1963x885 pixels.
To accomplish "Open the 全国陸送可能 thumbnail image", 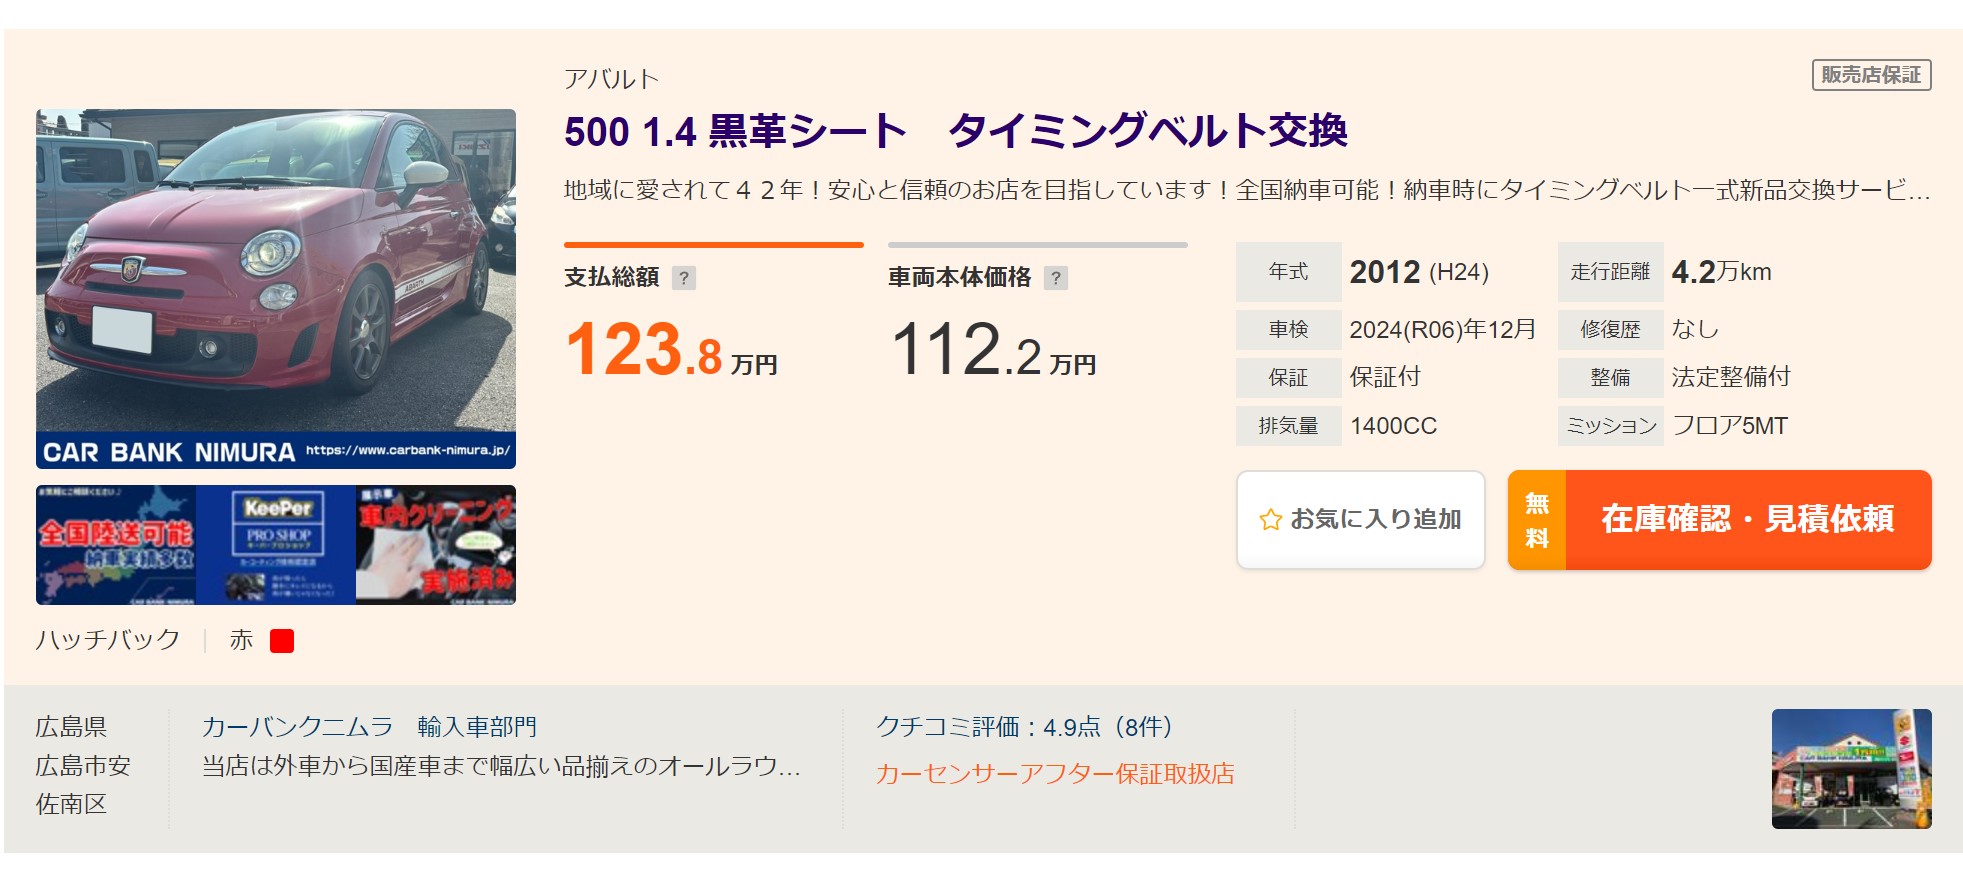I will 116,545.
